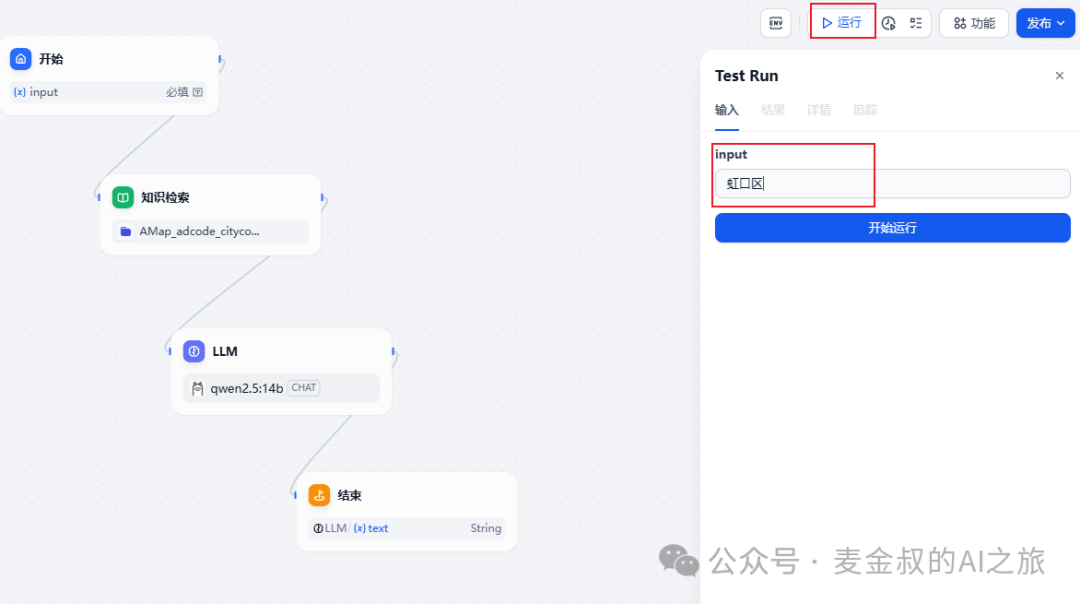Open the ENV environment variables icon

coord(775,23)
